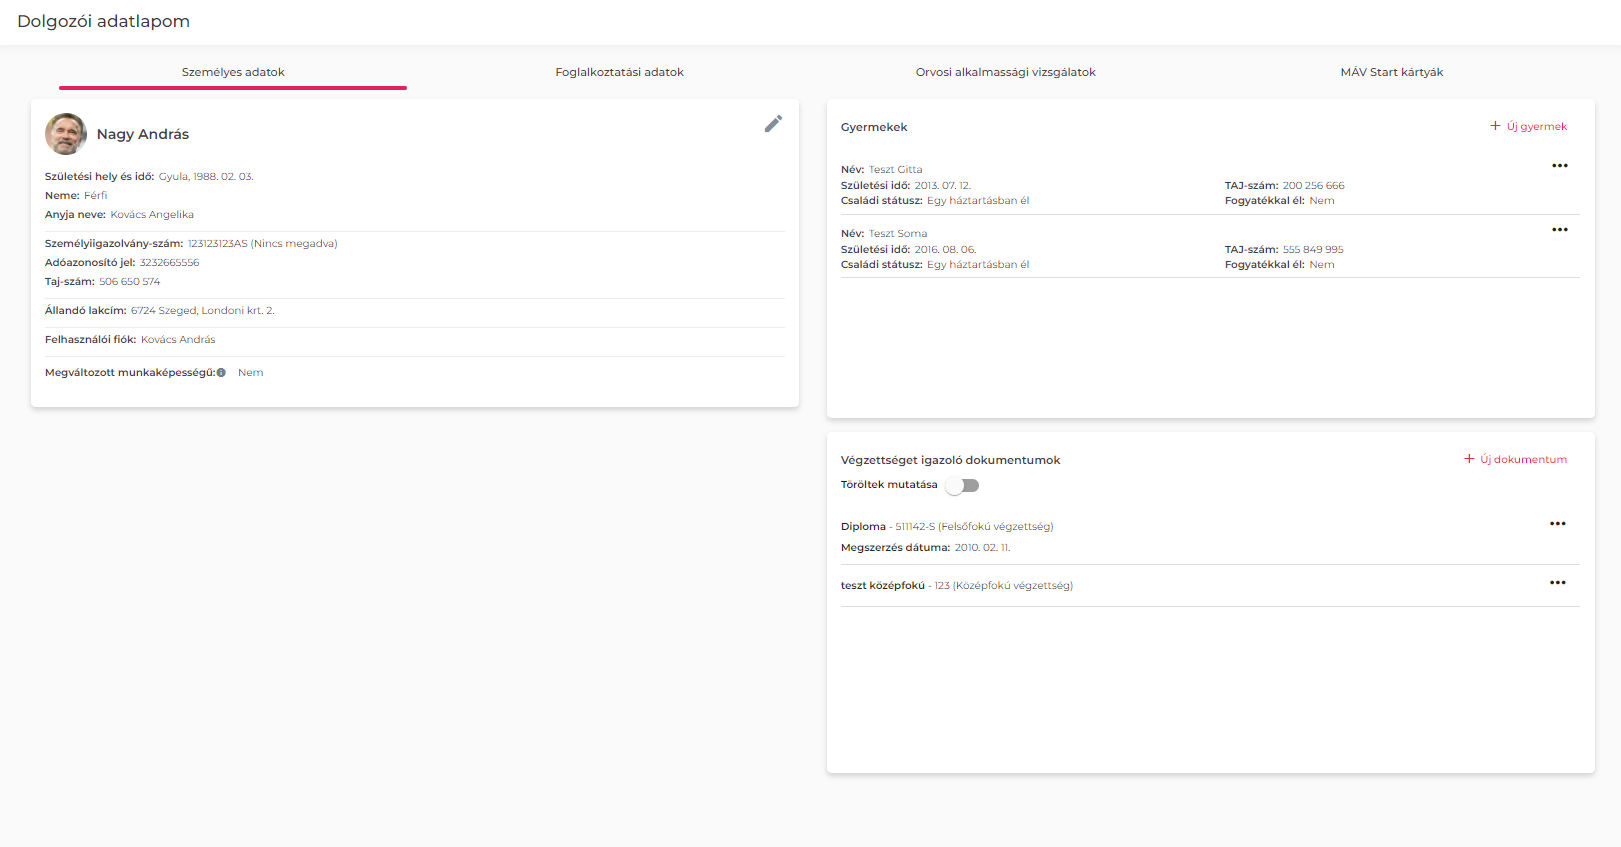Viewport: 1621px width, 847px height.
Task: Click the Nagy András profile photo
Action: pyautogui.click(x=66, y=134)
